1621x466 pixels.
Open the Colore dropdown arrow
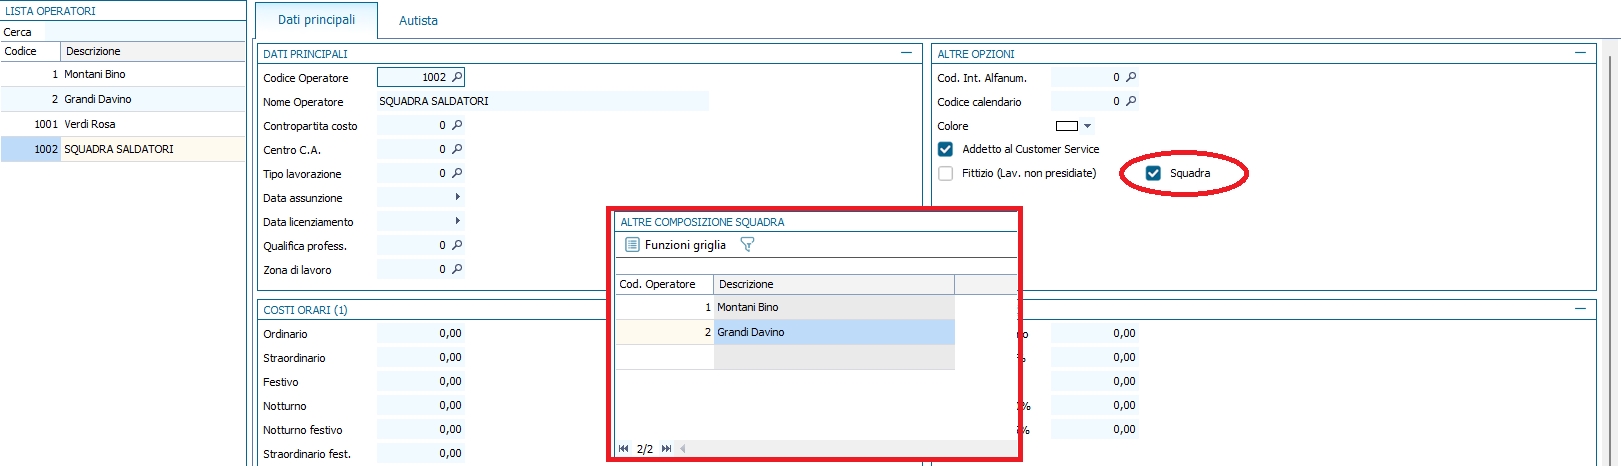1088,126
